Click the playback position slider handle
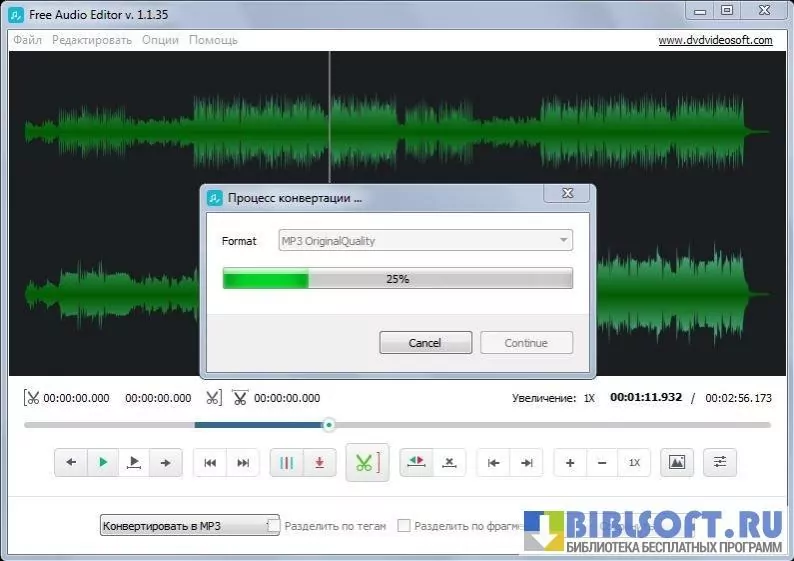The width and height of the screenshot is (794, 561). pos(328,425)
